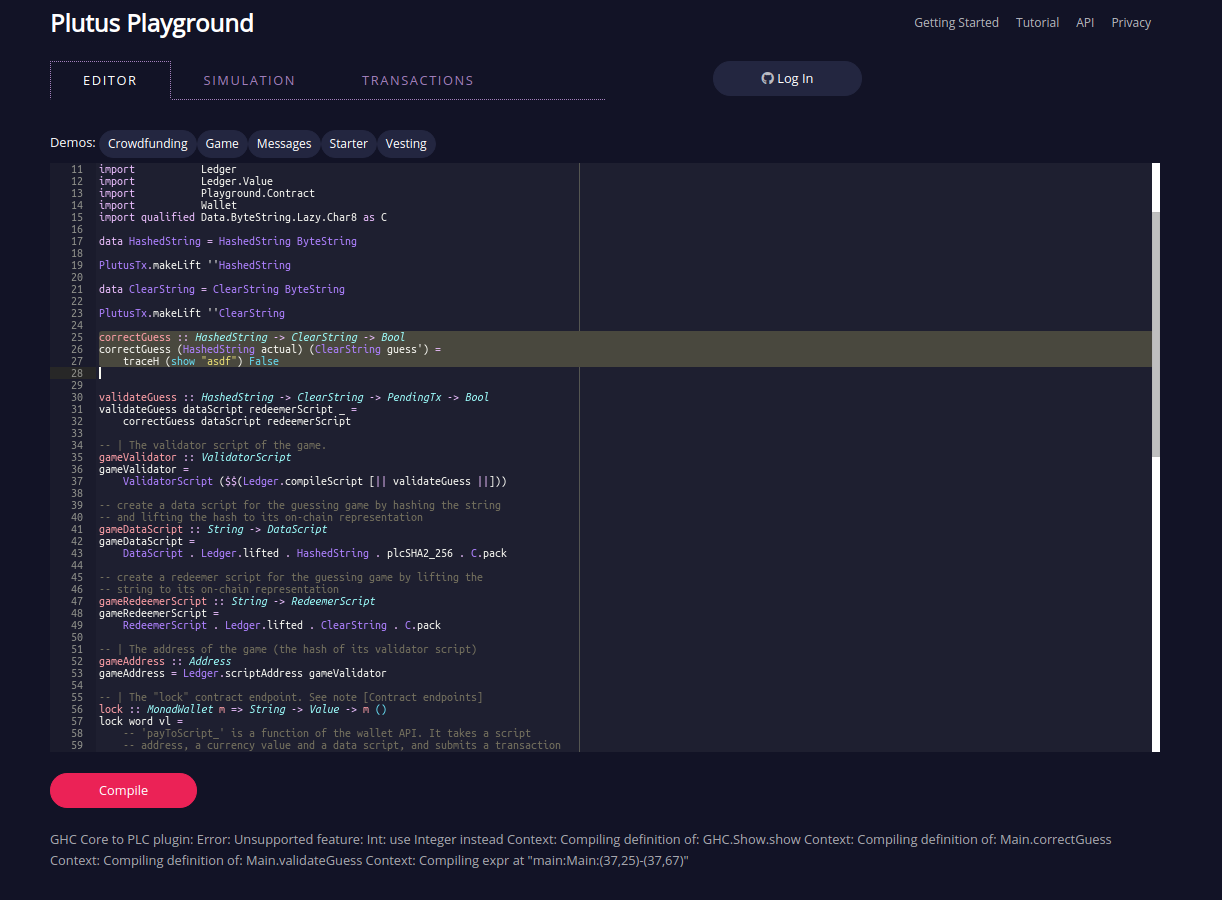The height and width of the screenshot is (900, 1222).
Task: Click the GitHub icon in the Log In button
Action: click(767, 78)
